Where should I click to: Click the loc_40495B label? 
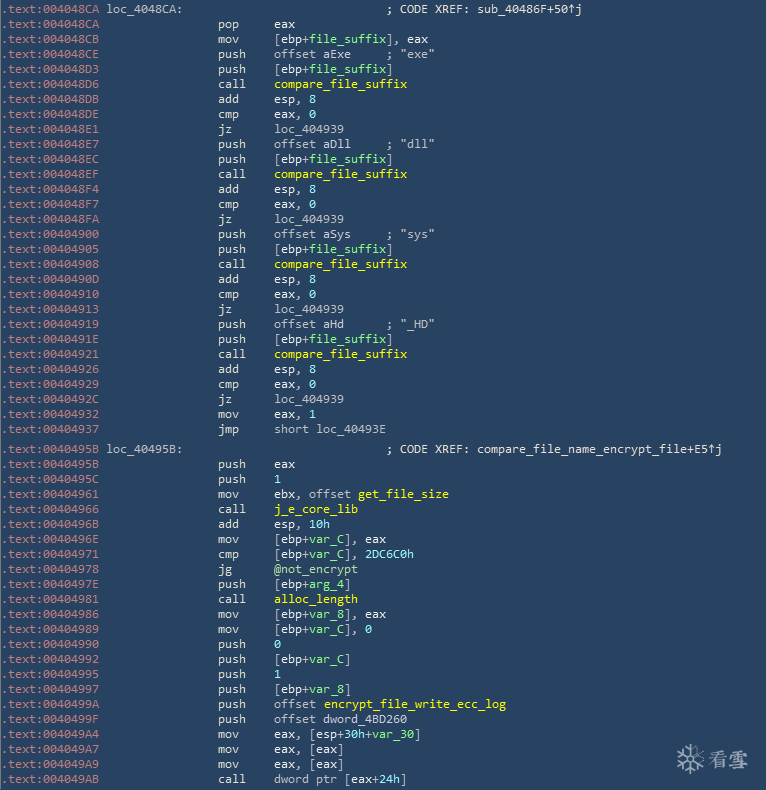(x=144, y=449)
